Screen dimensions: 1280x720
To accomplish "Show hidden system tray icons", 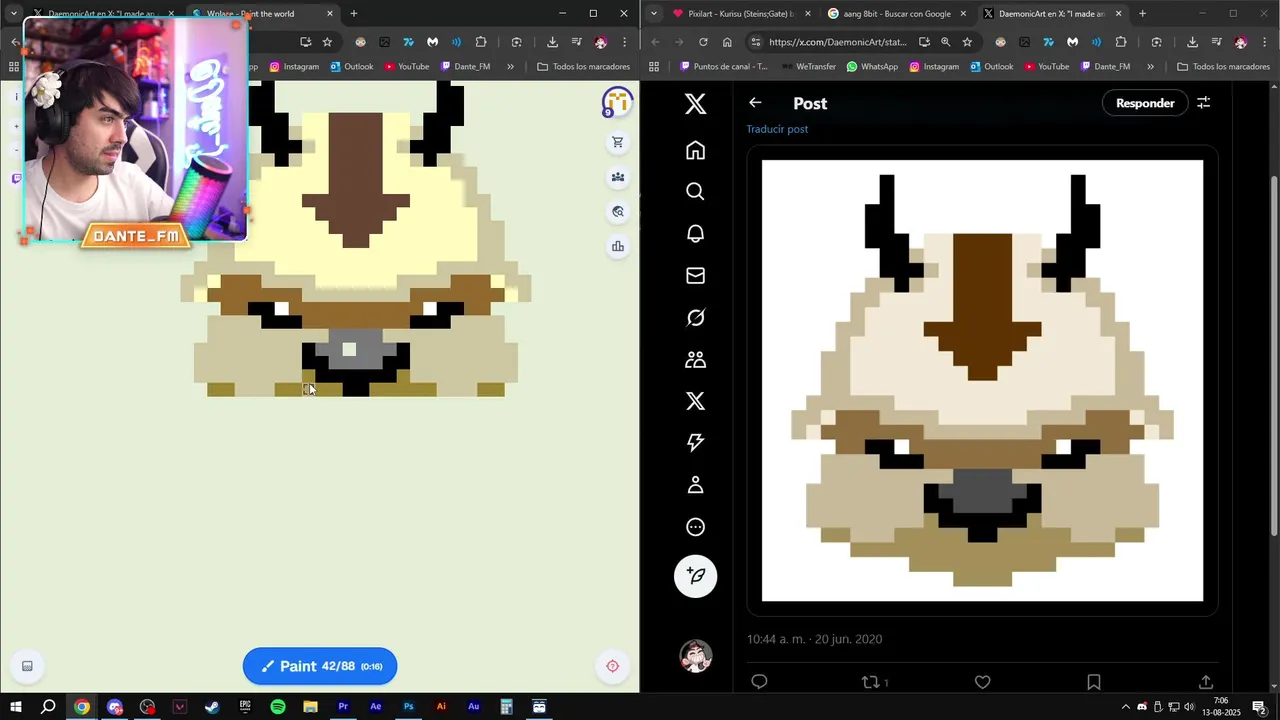I will point(1125,707).
